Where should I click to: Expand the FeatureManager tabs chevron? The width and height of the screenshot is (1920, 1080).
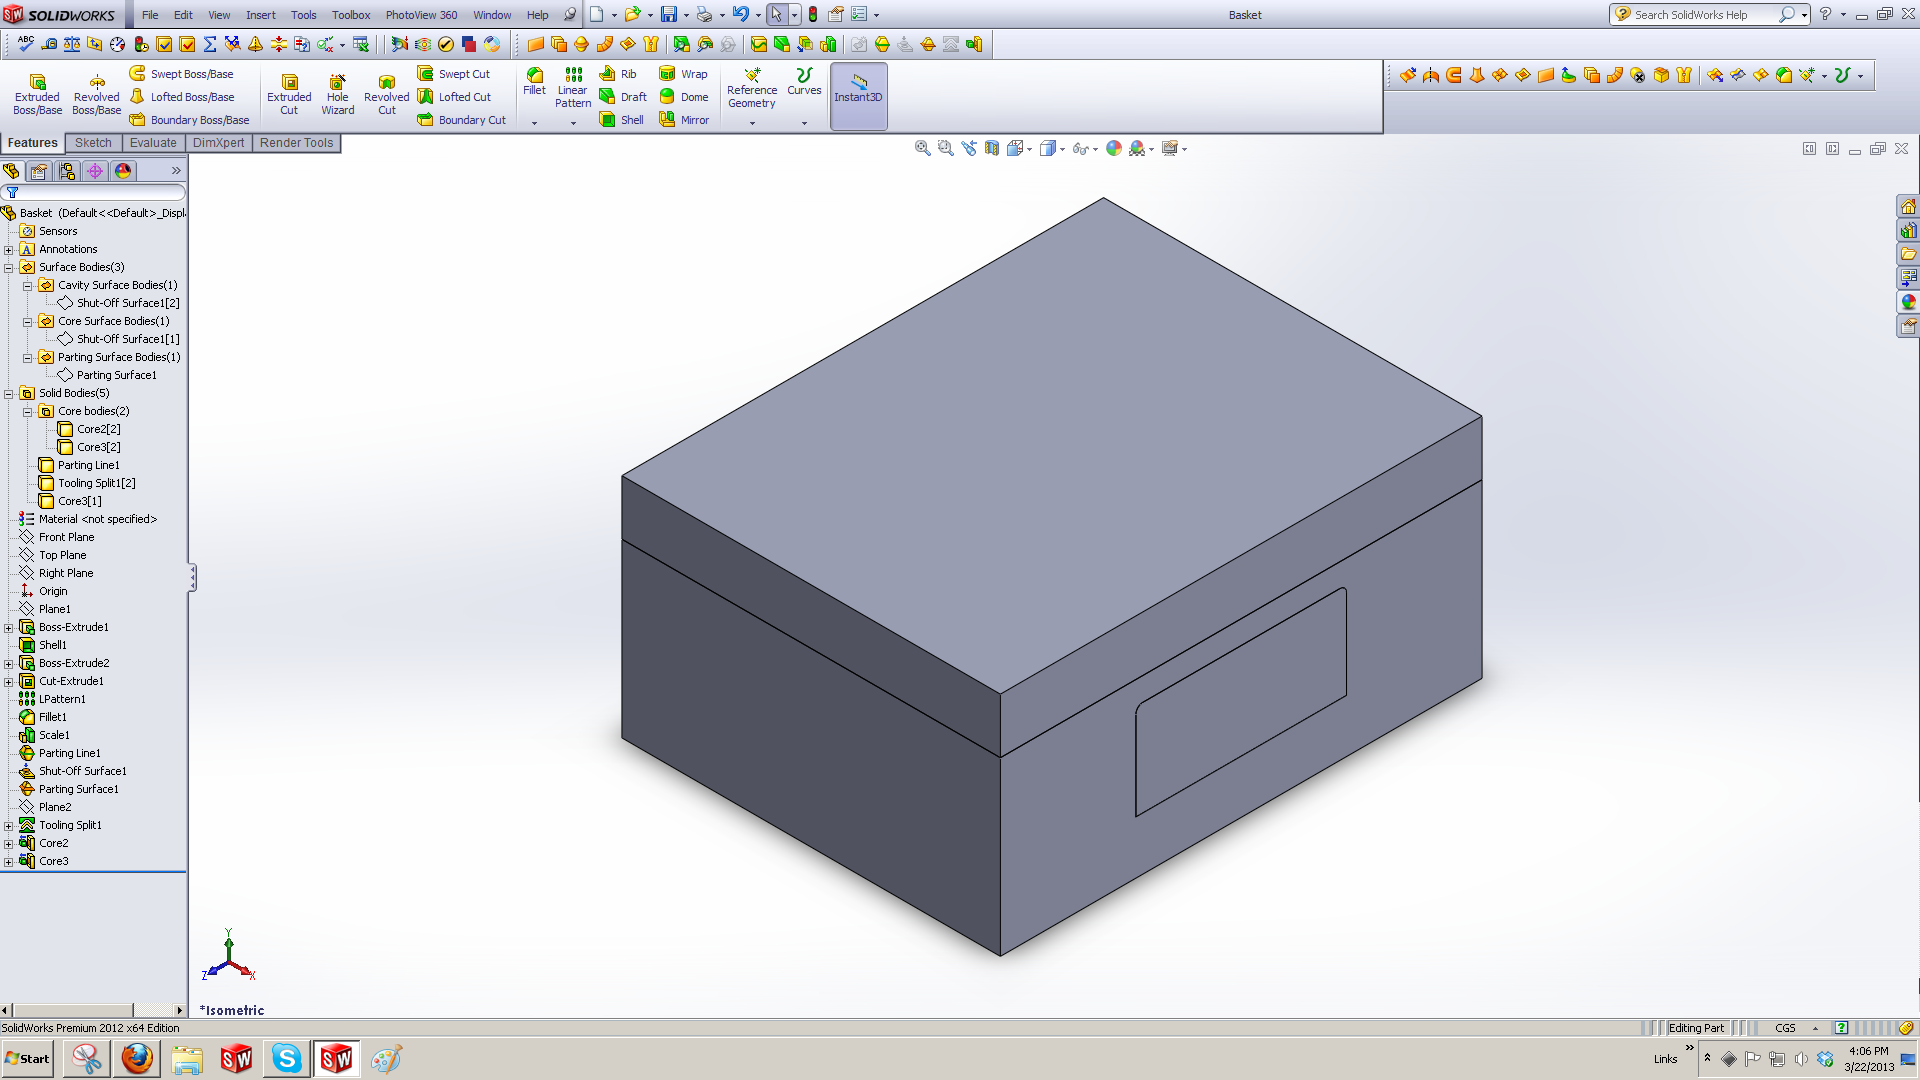coord(176,171)
